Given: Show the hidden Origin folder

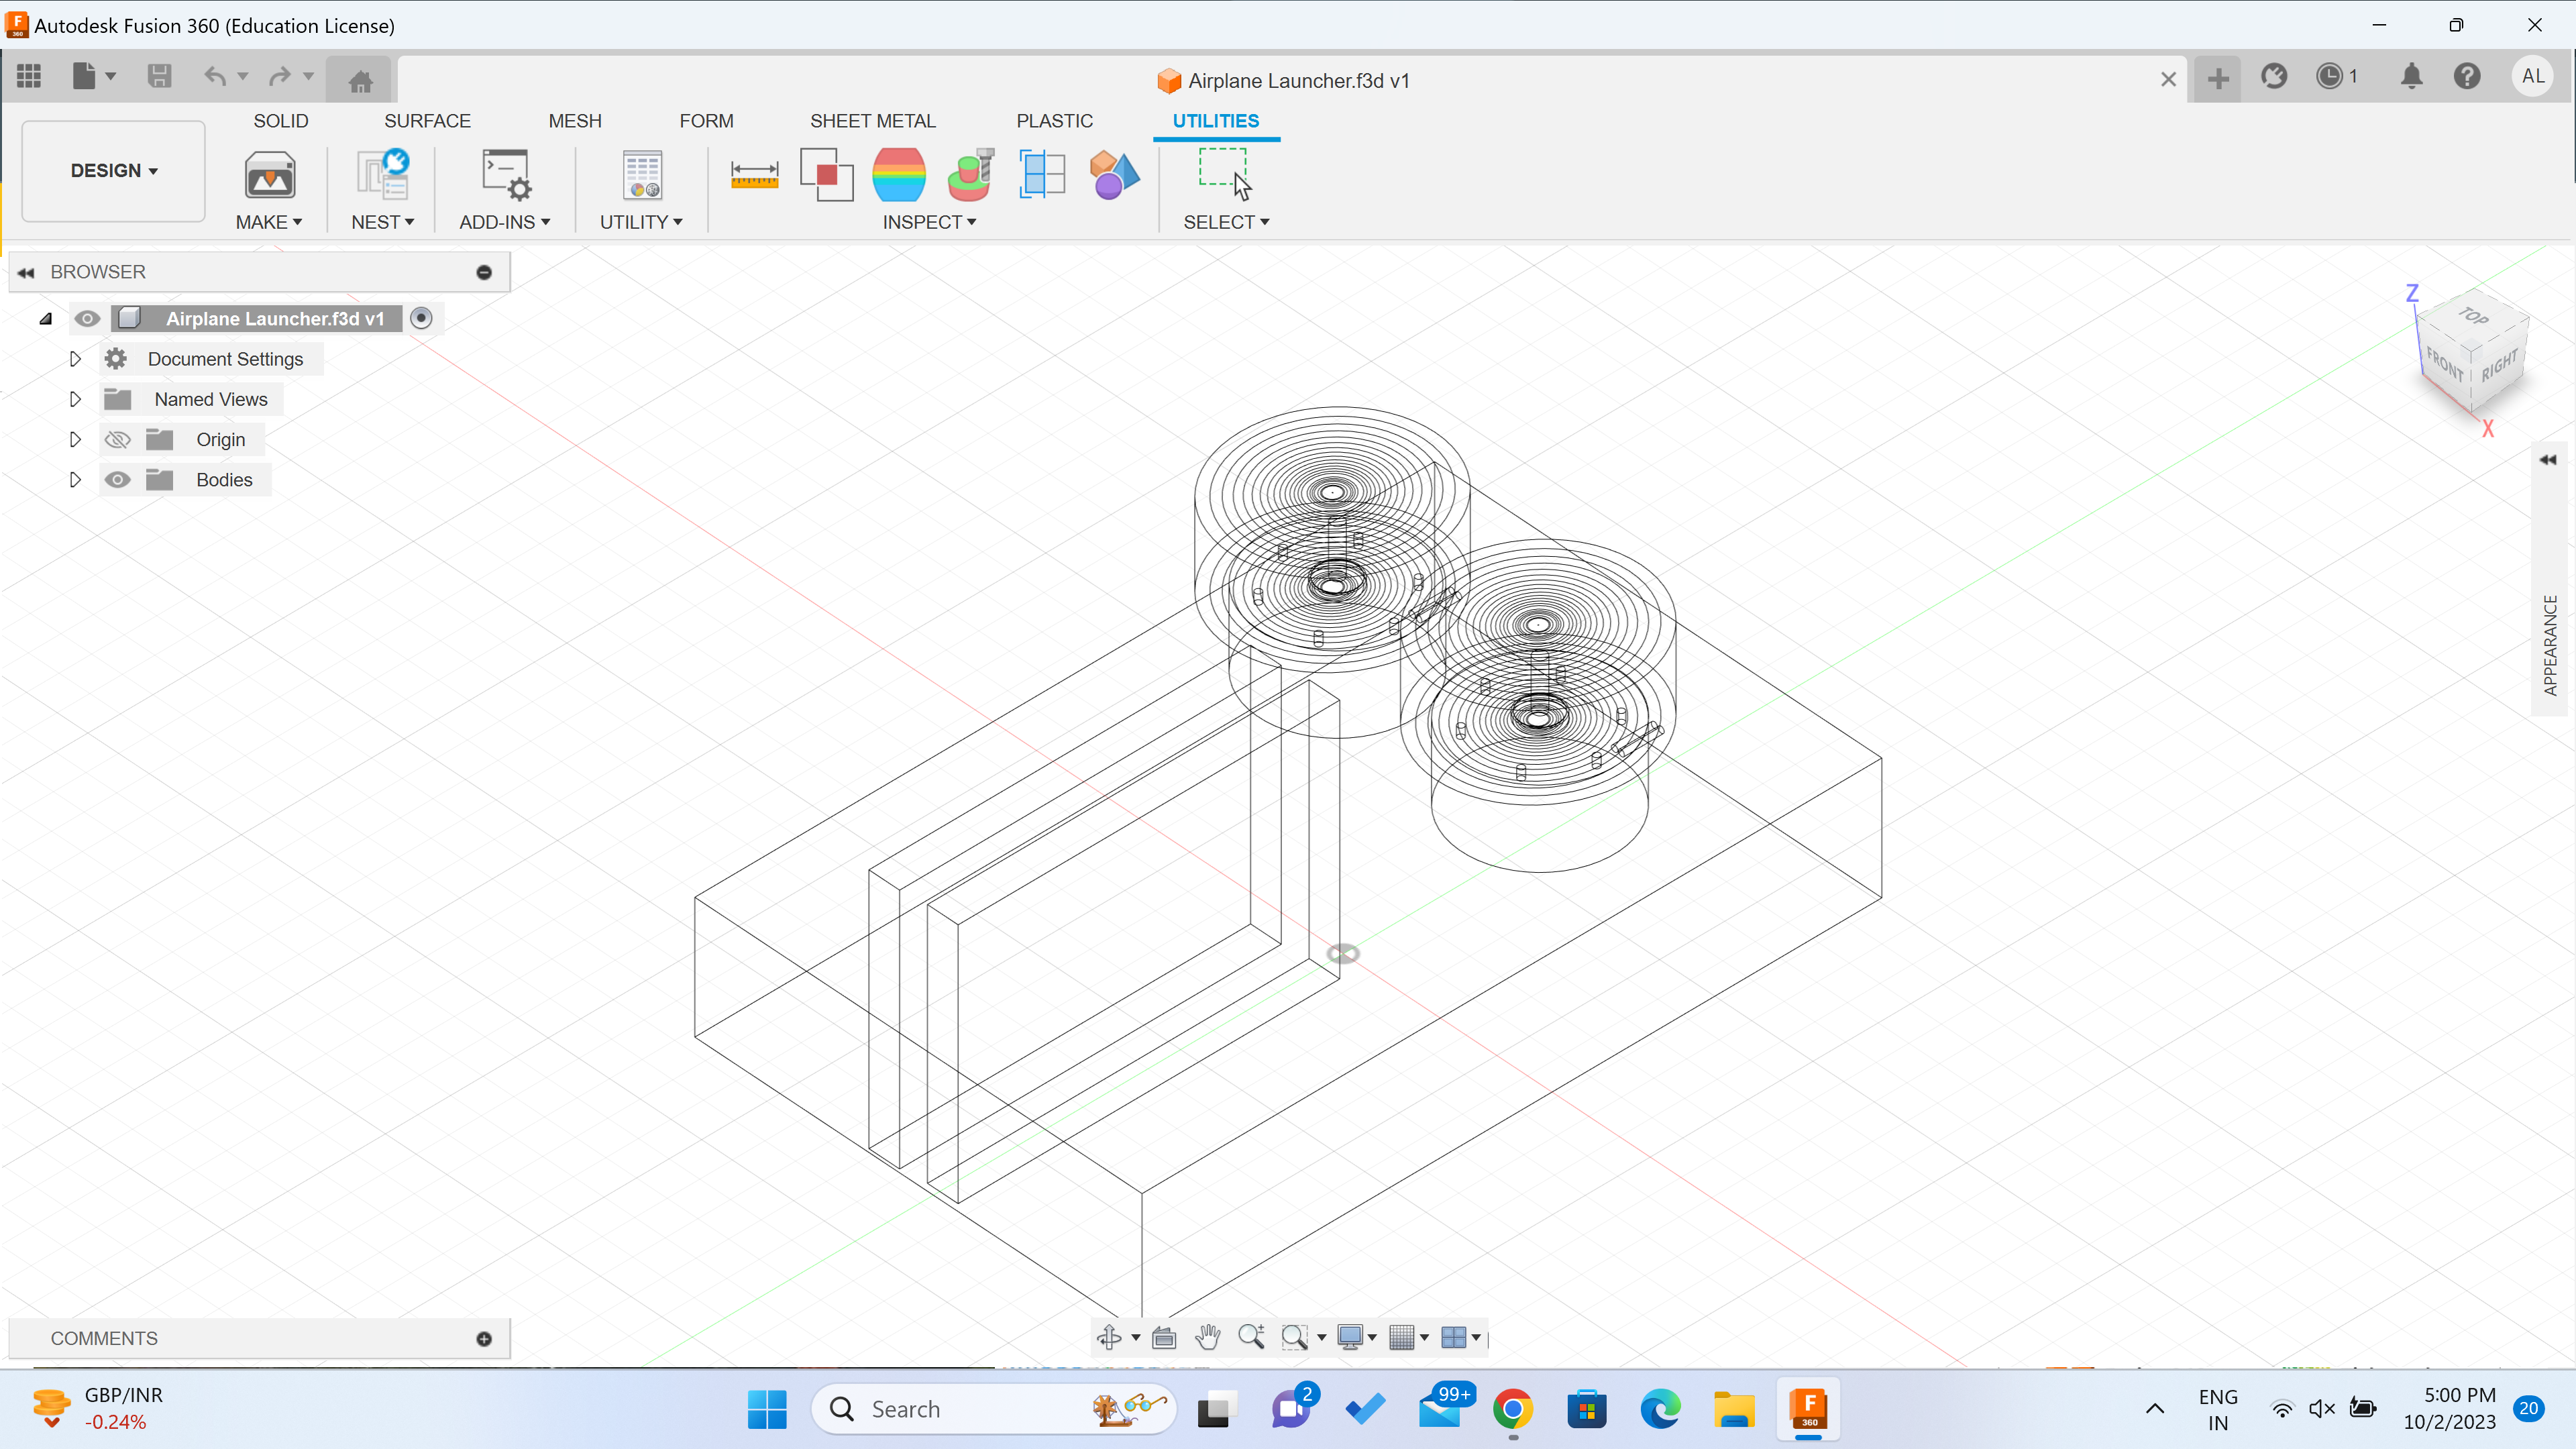Looking at the screenshot, I should 117,439.
